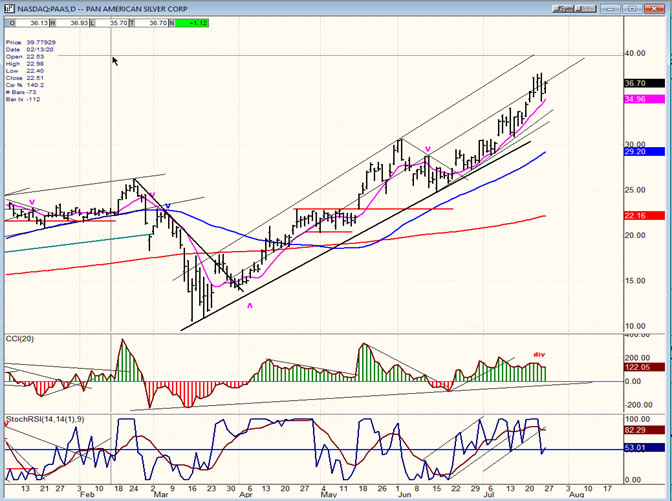The image size is (672, 501).
Task: Select the blue 29.20 moving average tag
Action: pyautogui.click(x=650, y=153)
